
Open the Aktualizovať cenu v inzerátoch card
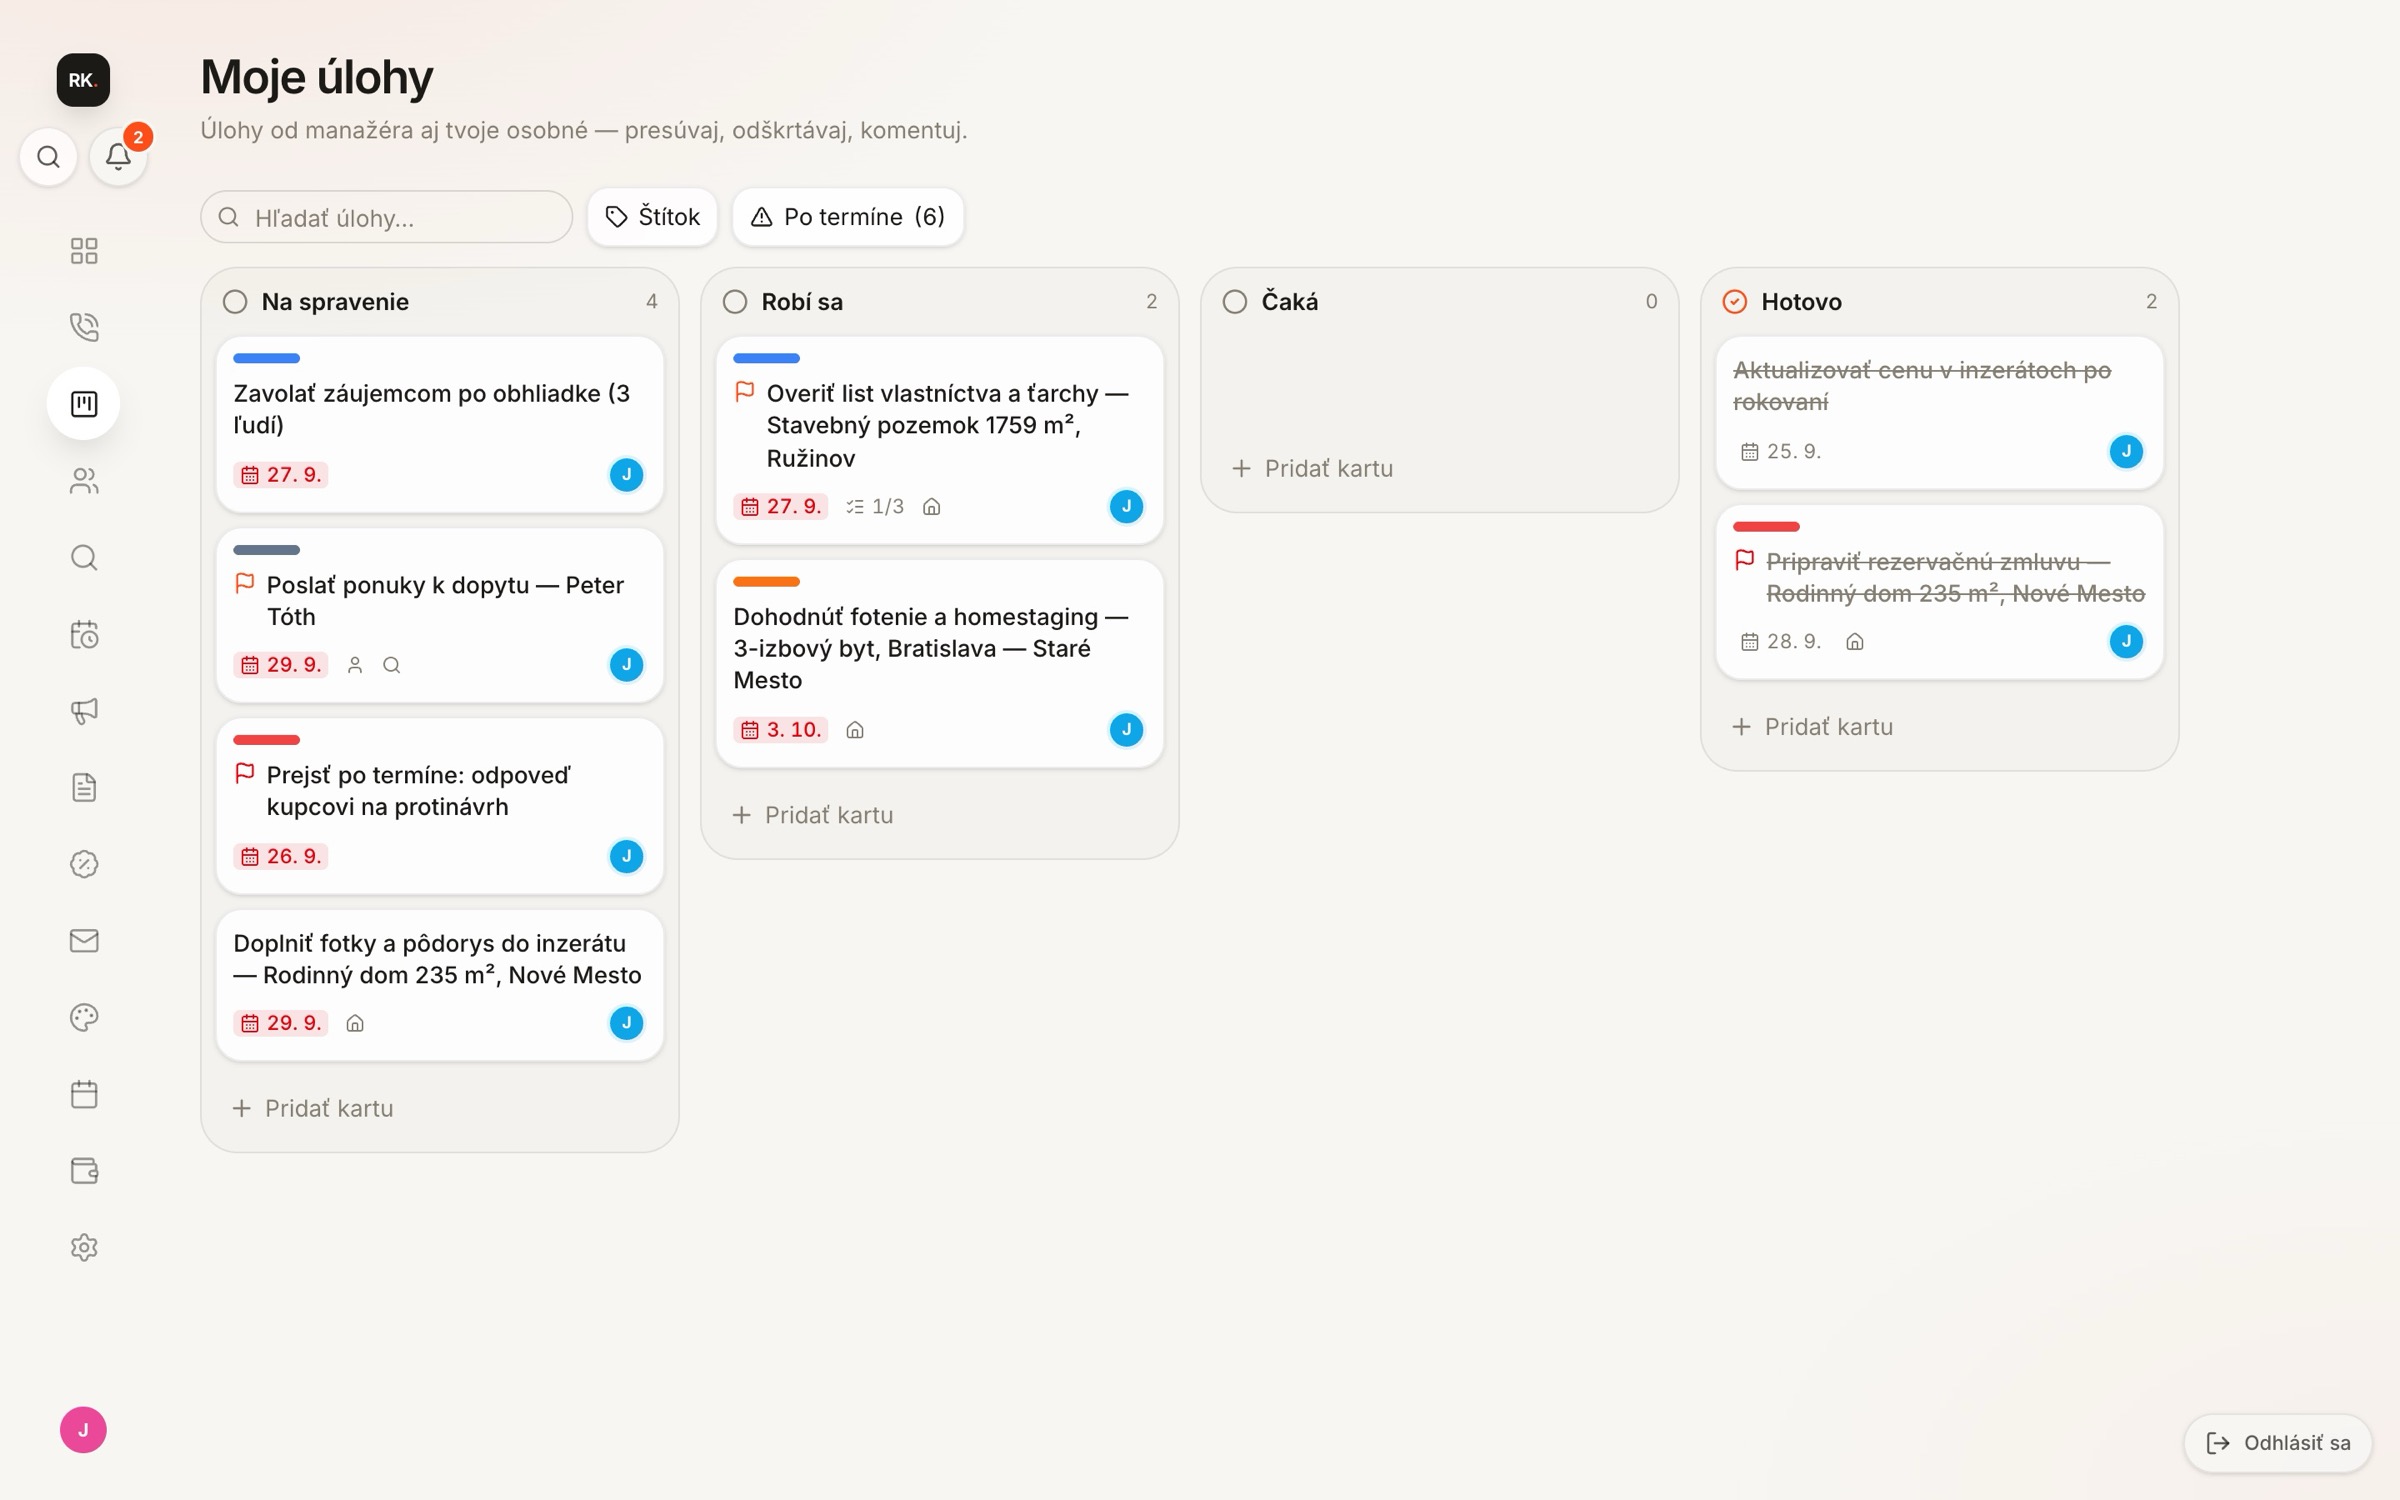click(1940, 413)
